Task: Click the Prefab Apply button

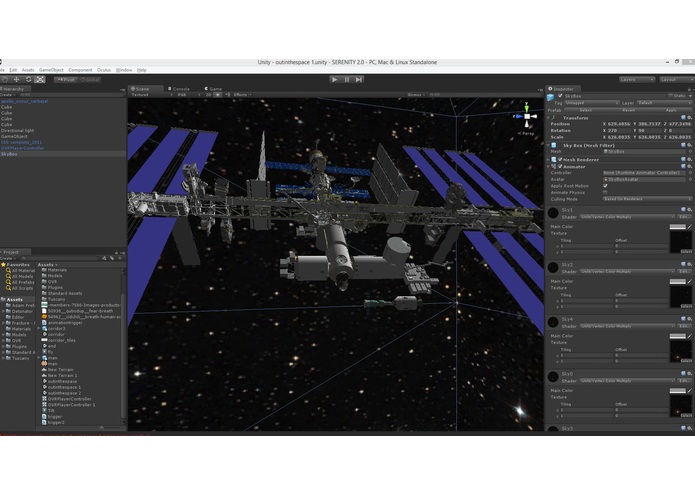Action: 671,110
